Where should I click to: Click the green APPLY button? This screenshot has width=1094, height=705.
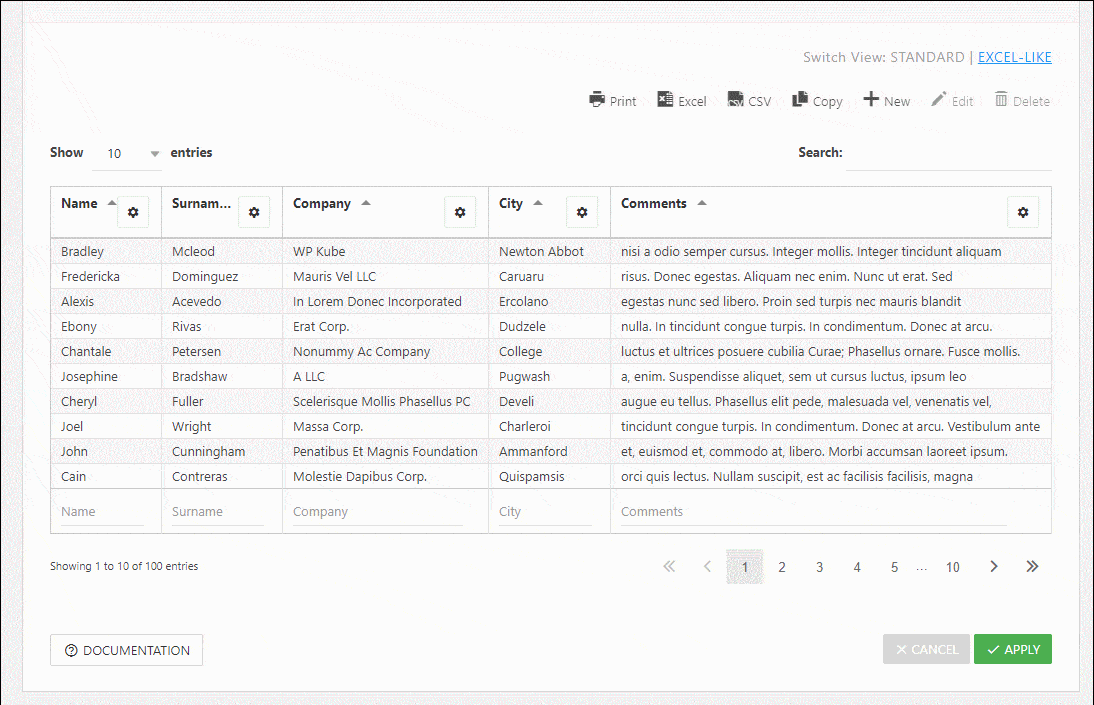coord(1013,649)
